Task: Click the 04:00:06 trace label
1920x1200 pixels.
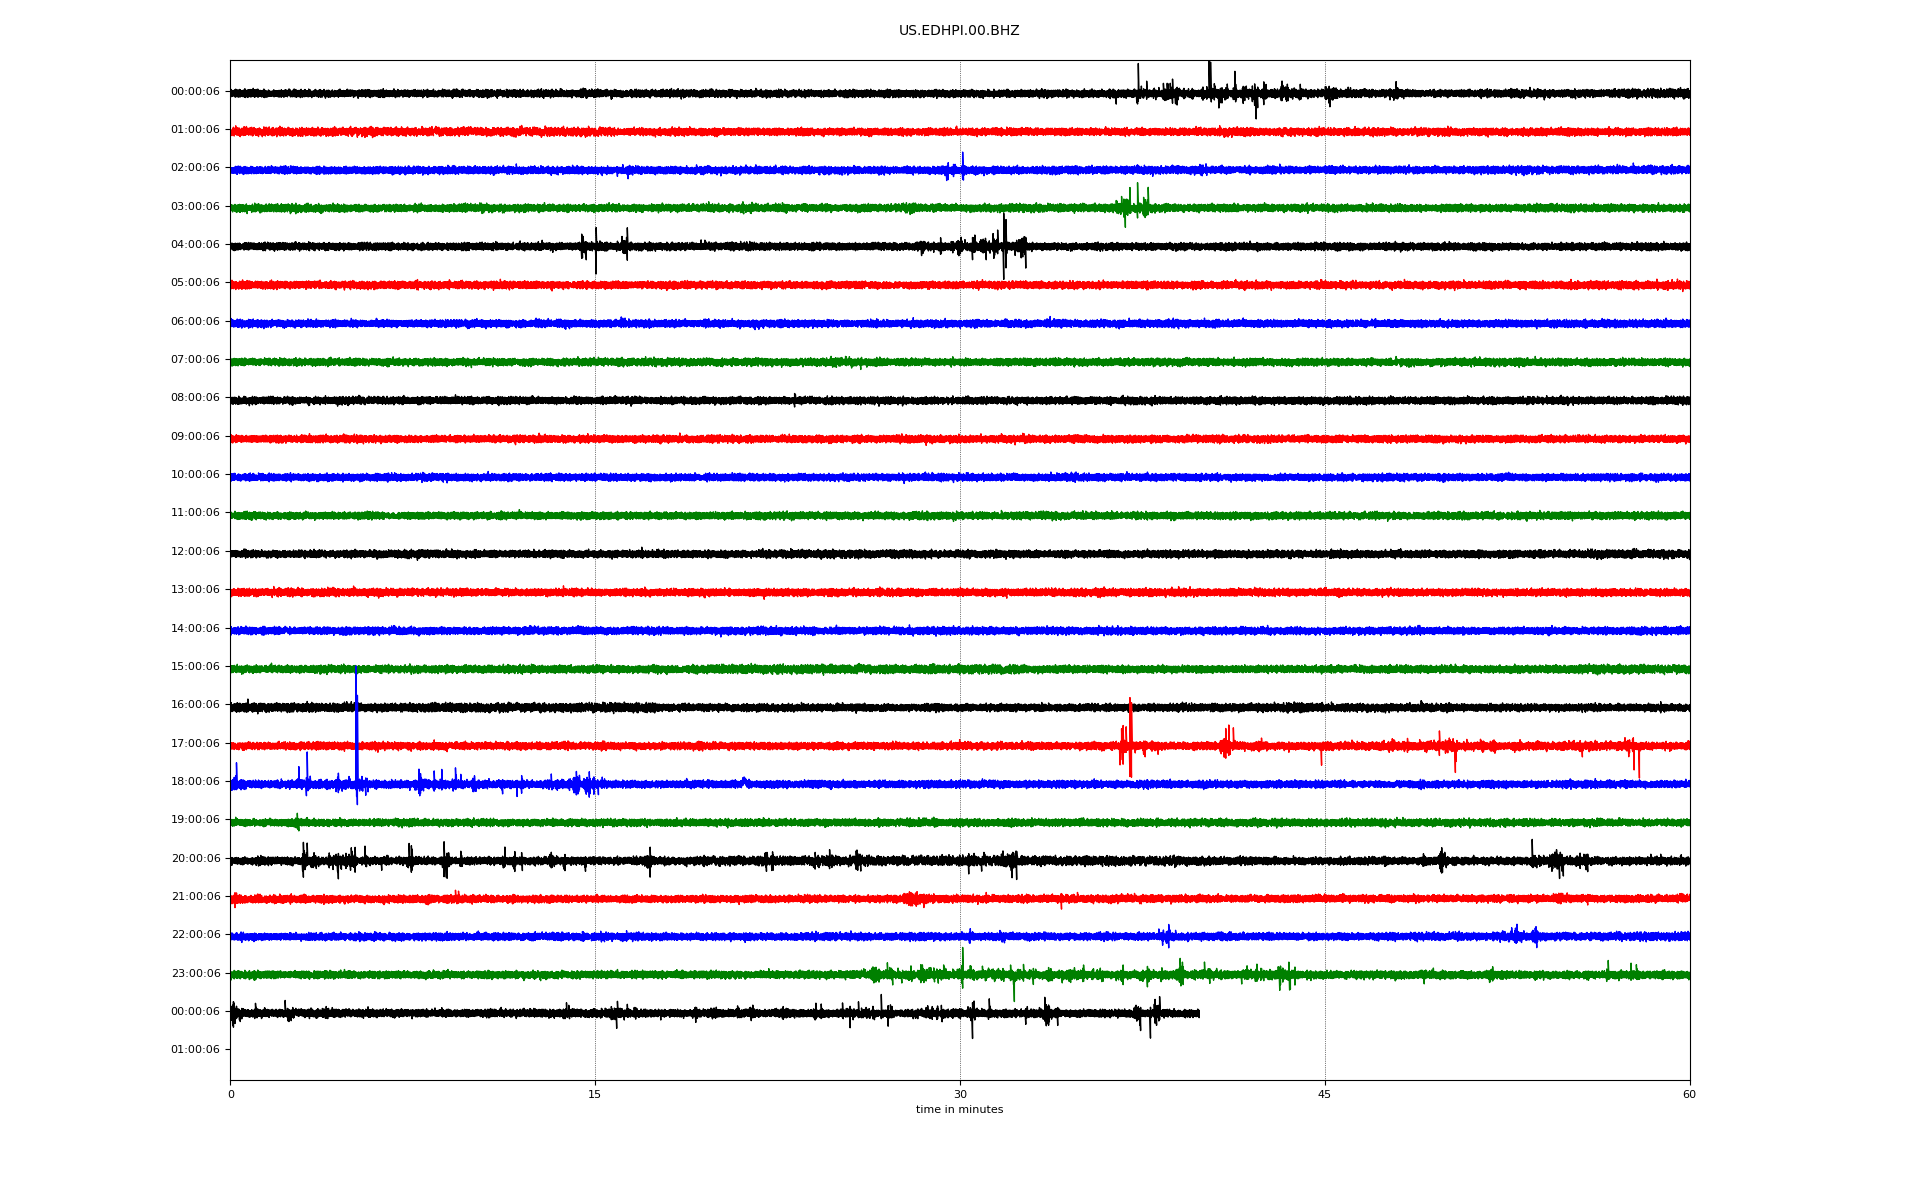Action: point(195,245)
